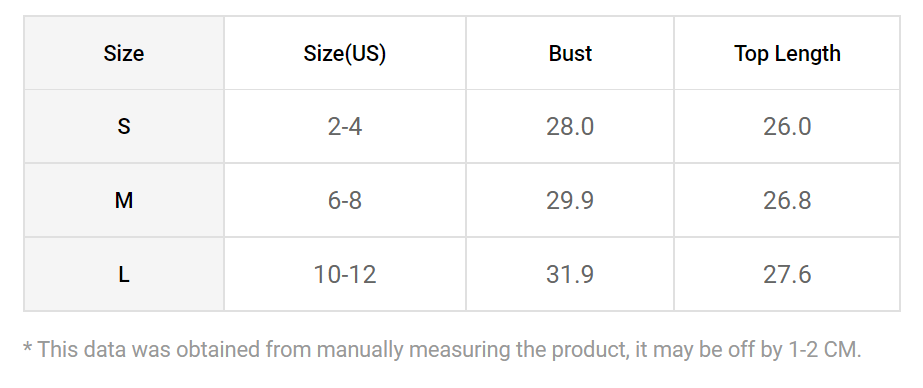
Task: Click the manual measuring disclaimer note
Action: 442,350
